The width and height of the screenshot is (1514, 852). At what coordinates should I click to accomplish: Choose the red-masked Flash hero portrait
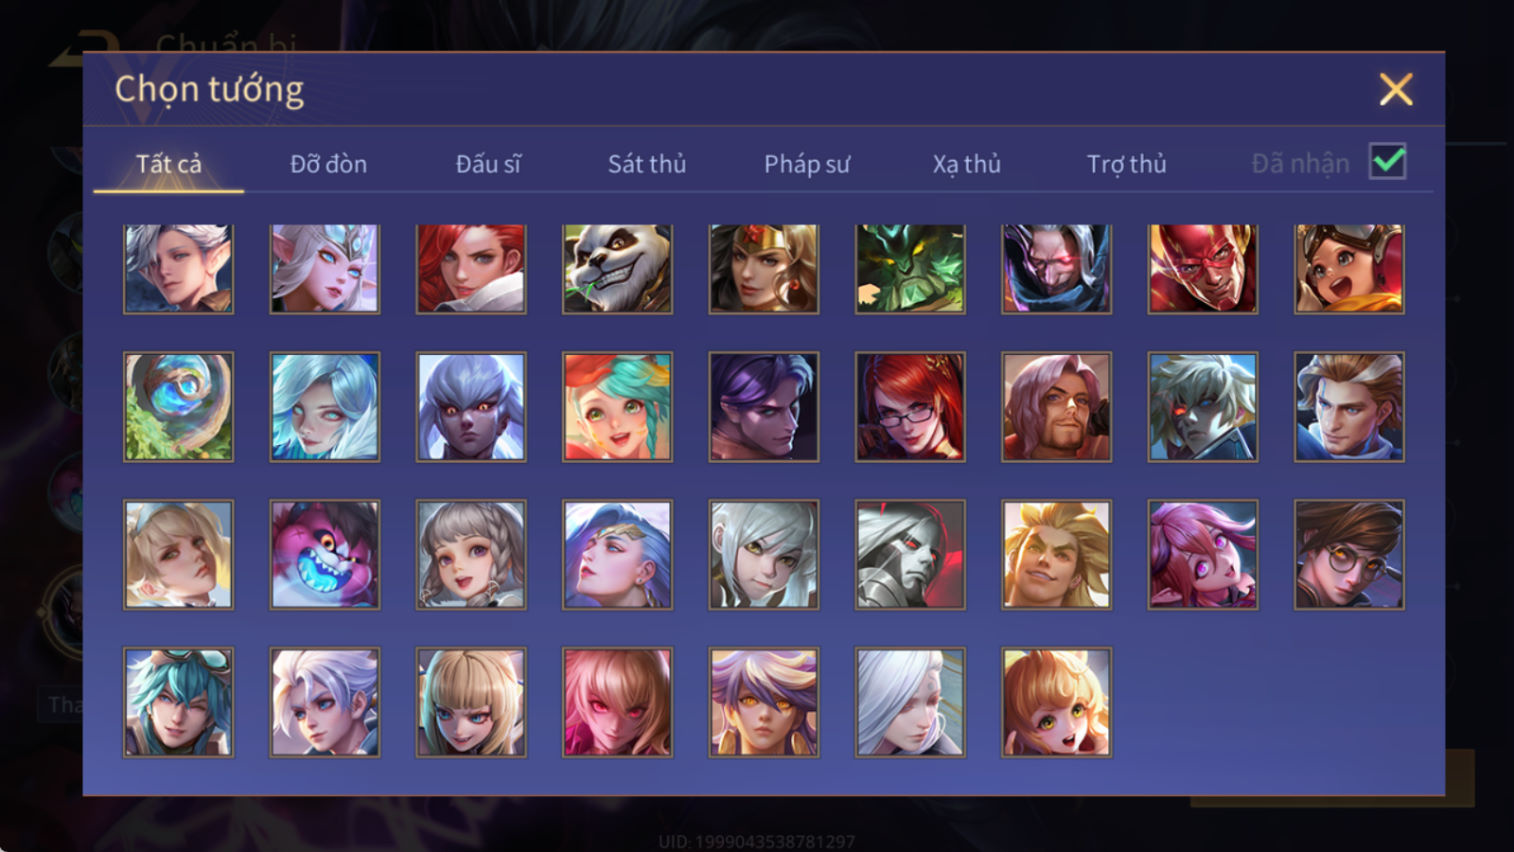[x=1203, y=269]
